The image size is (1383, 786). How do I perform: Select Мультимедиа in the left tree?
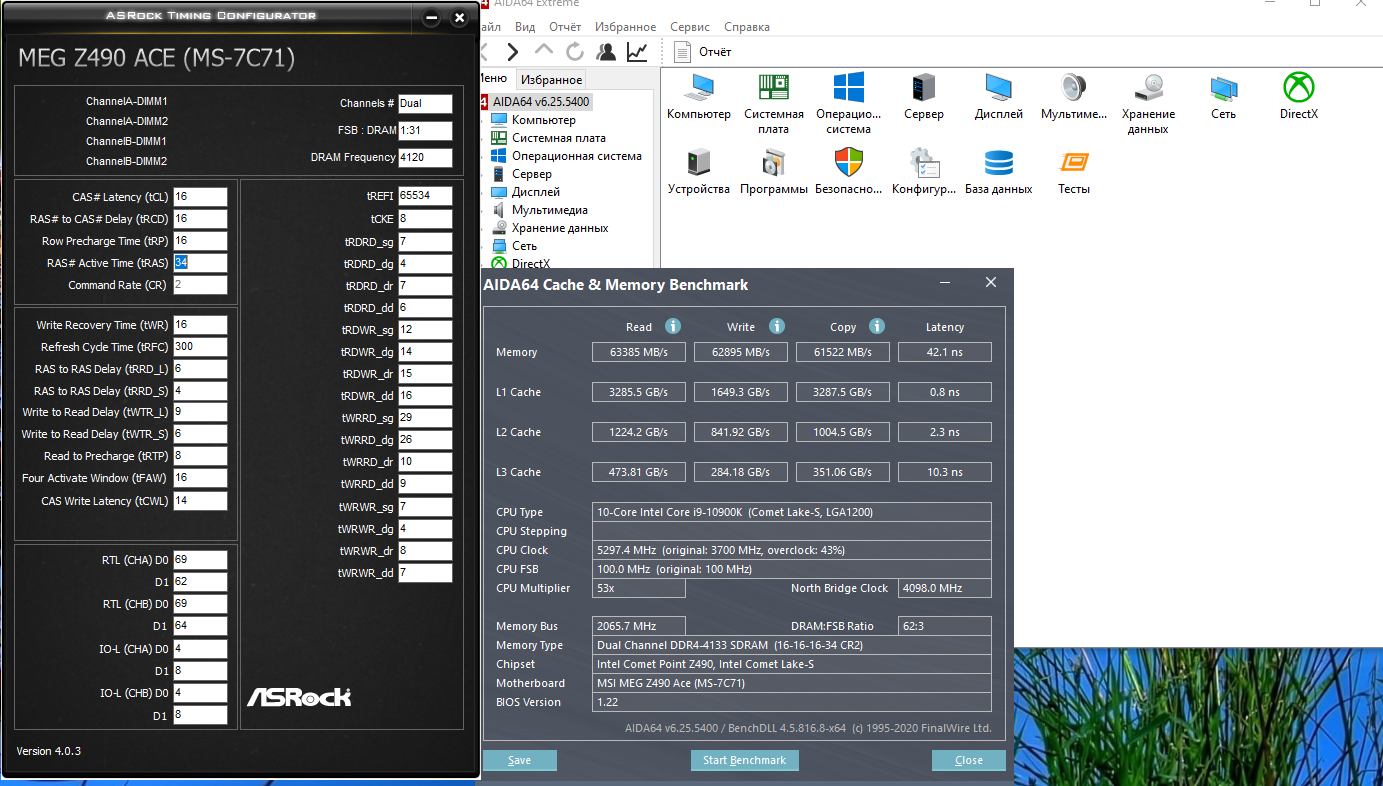549,210
